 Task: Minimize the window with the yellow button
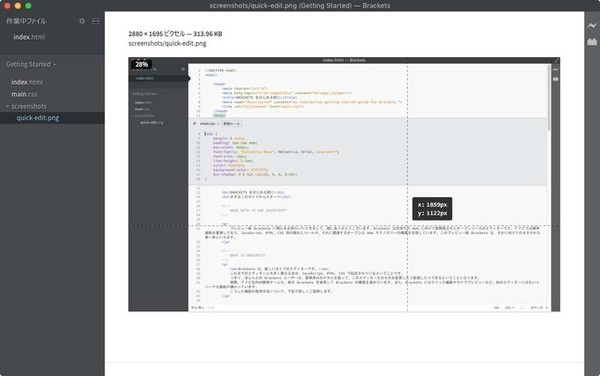pos(18,6)
